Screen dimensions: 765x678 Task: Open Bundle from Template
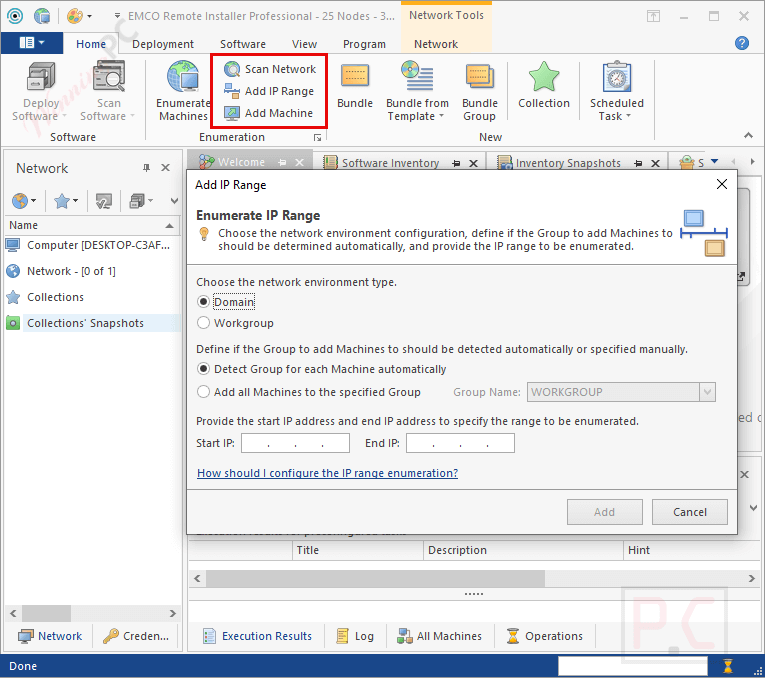tap(417, 91)
